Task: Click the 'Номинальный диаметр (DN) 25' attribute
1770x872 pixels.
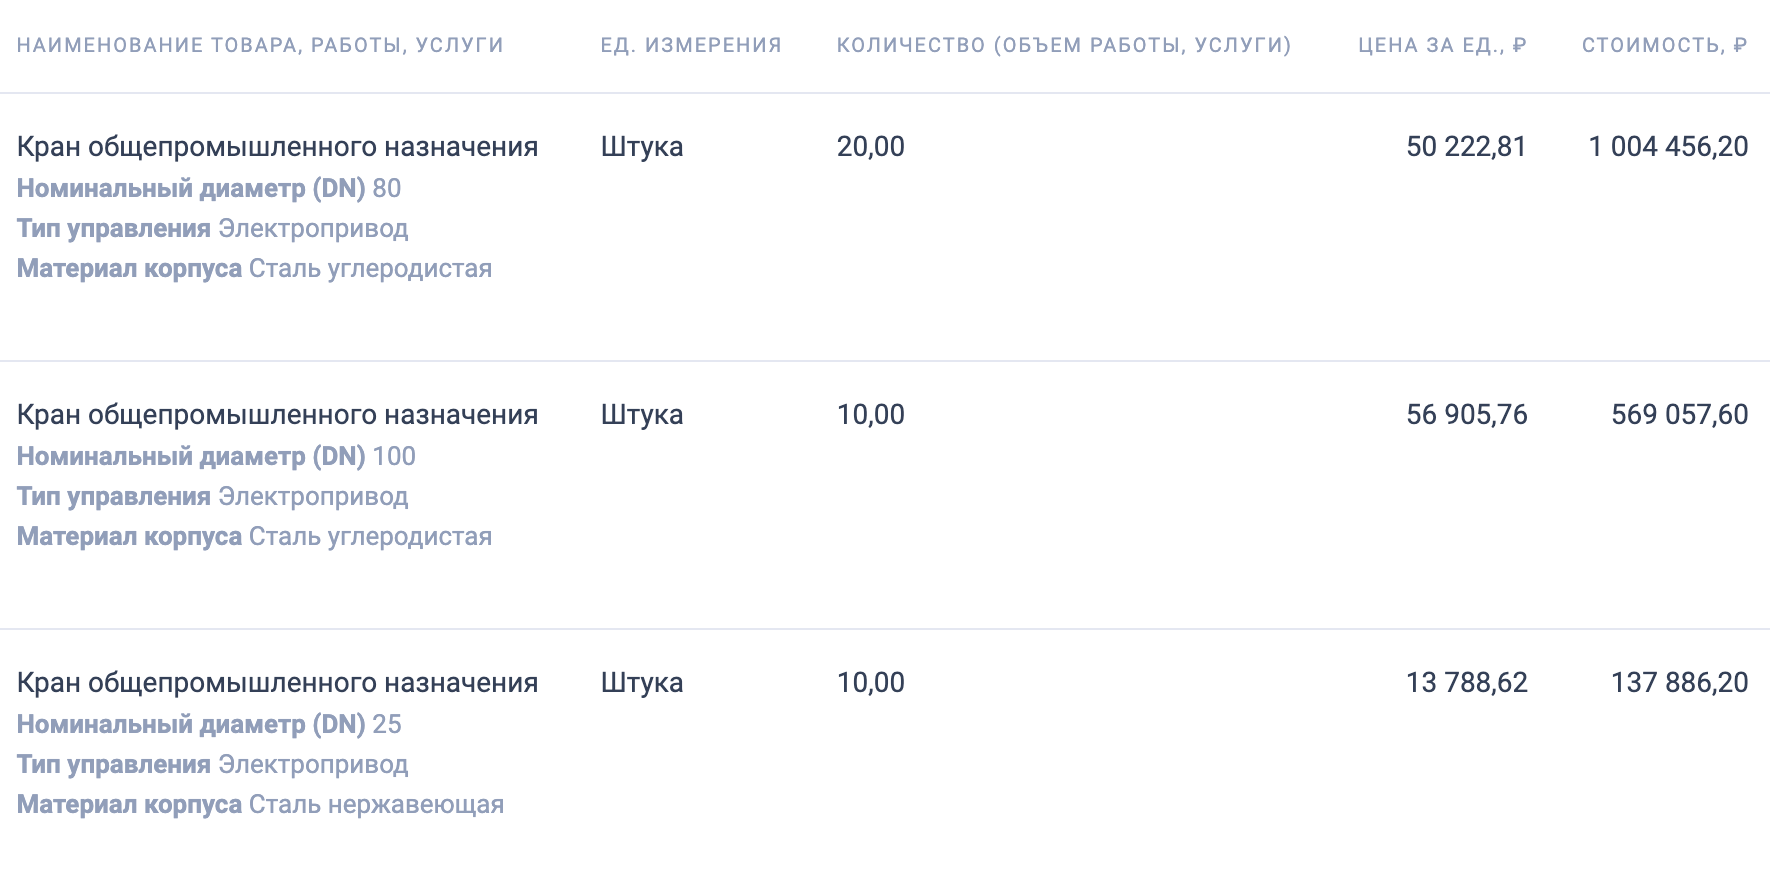Action: tap(209, 724)
